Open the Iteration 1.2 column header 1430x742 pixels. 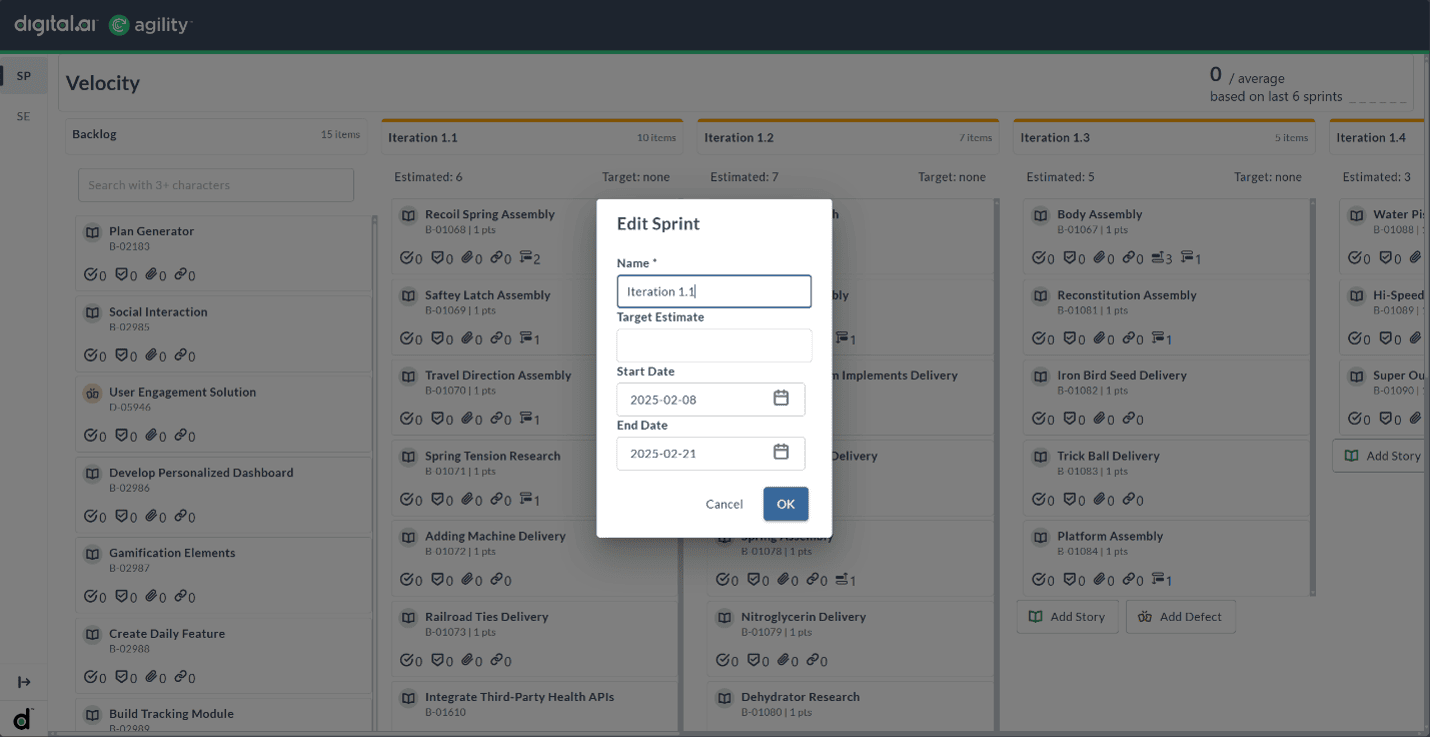click(x=847, y=137)
